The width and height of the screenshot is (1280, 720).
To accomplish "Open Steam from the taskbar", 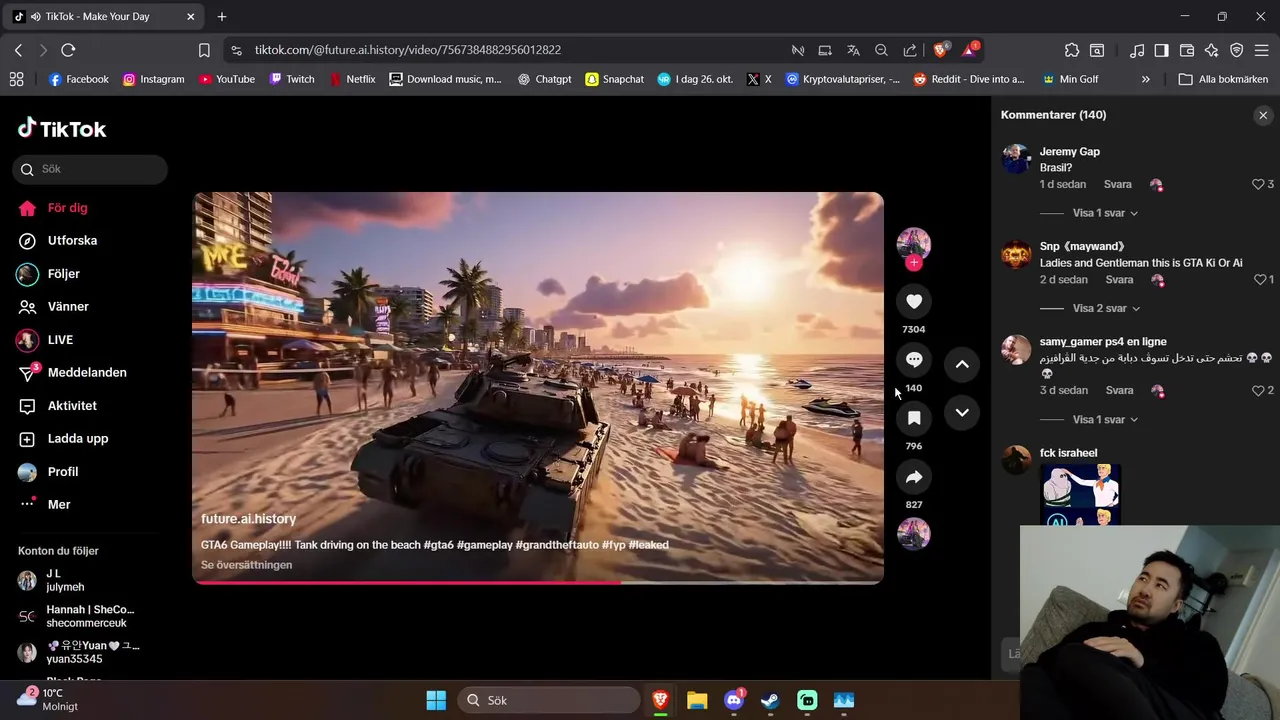I will (x=770, y=700).
